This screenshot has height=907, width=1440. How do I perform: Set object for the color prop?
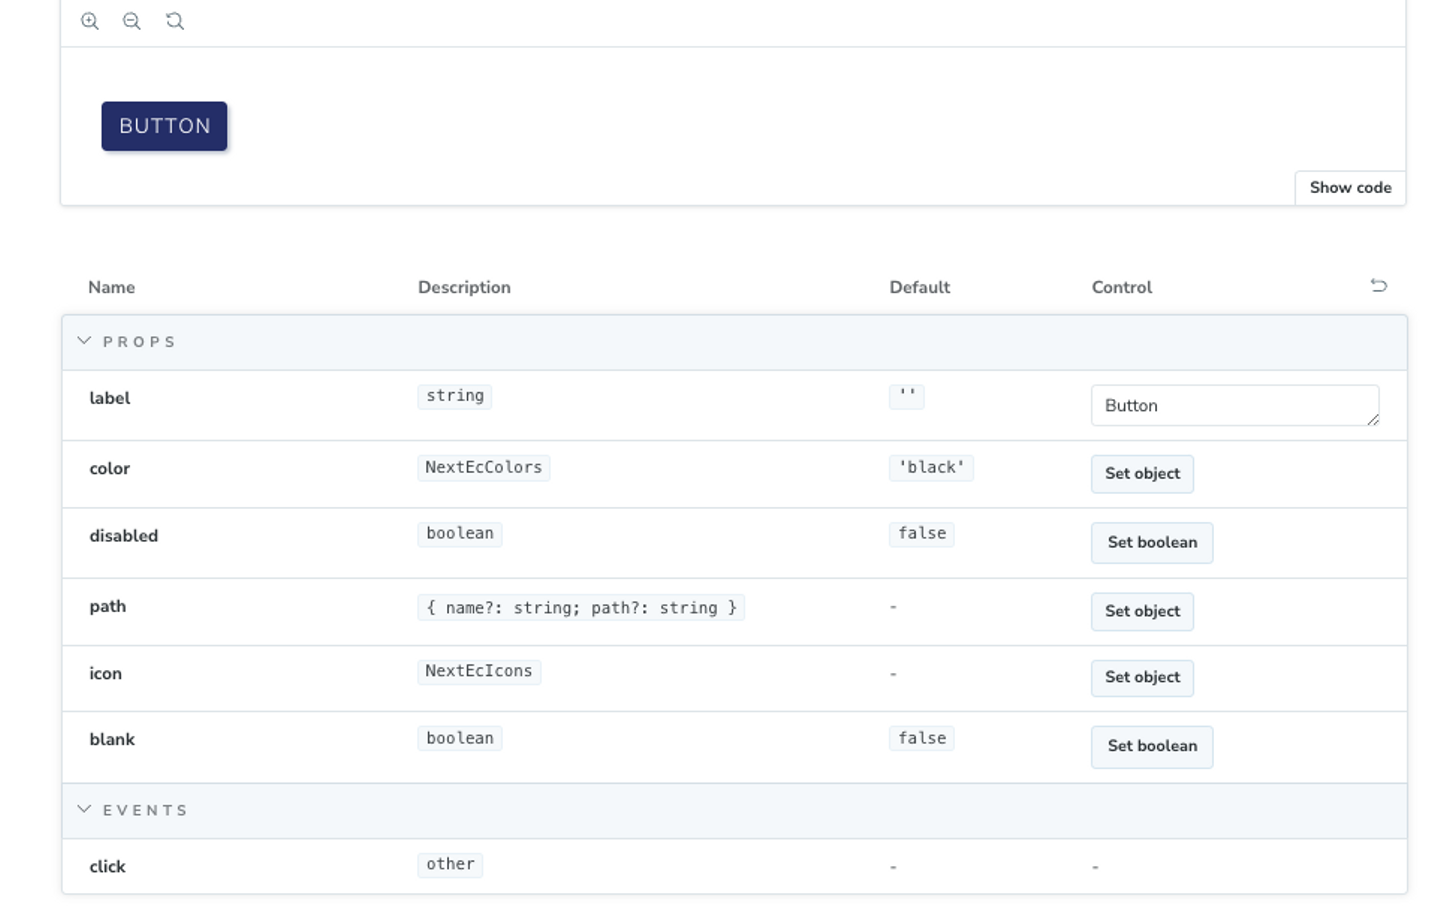click(1142, 474)
